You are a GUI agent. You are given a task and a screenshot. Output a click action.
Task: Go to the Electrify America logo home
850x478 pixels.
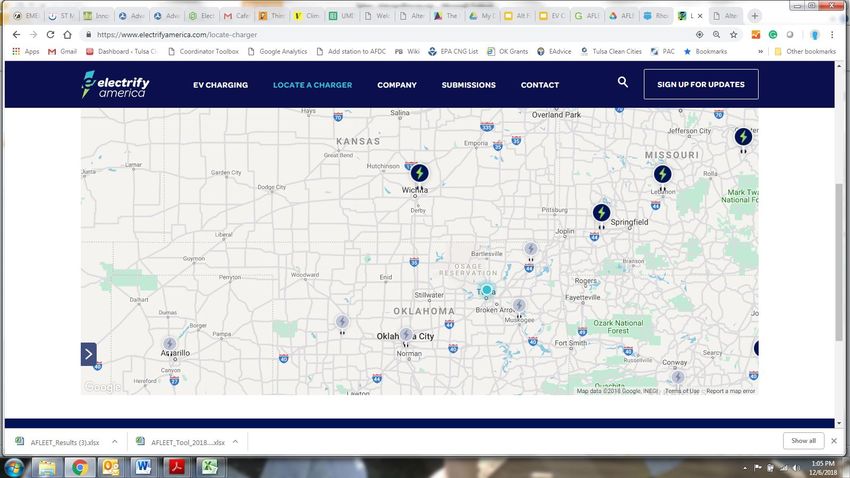tap(115, 85)
